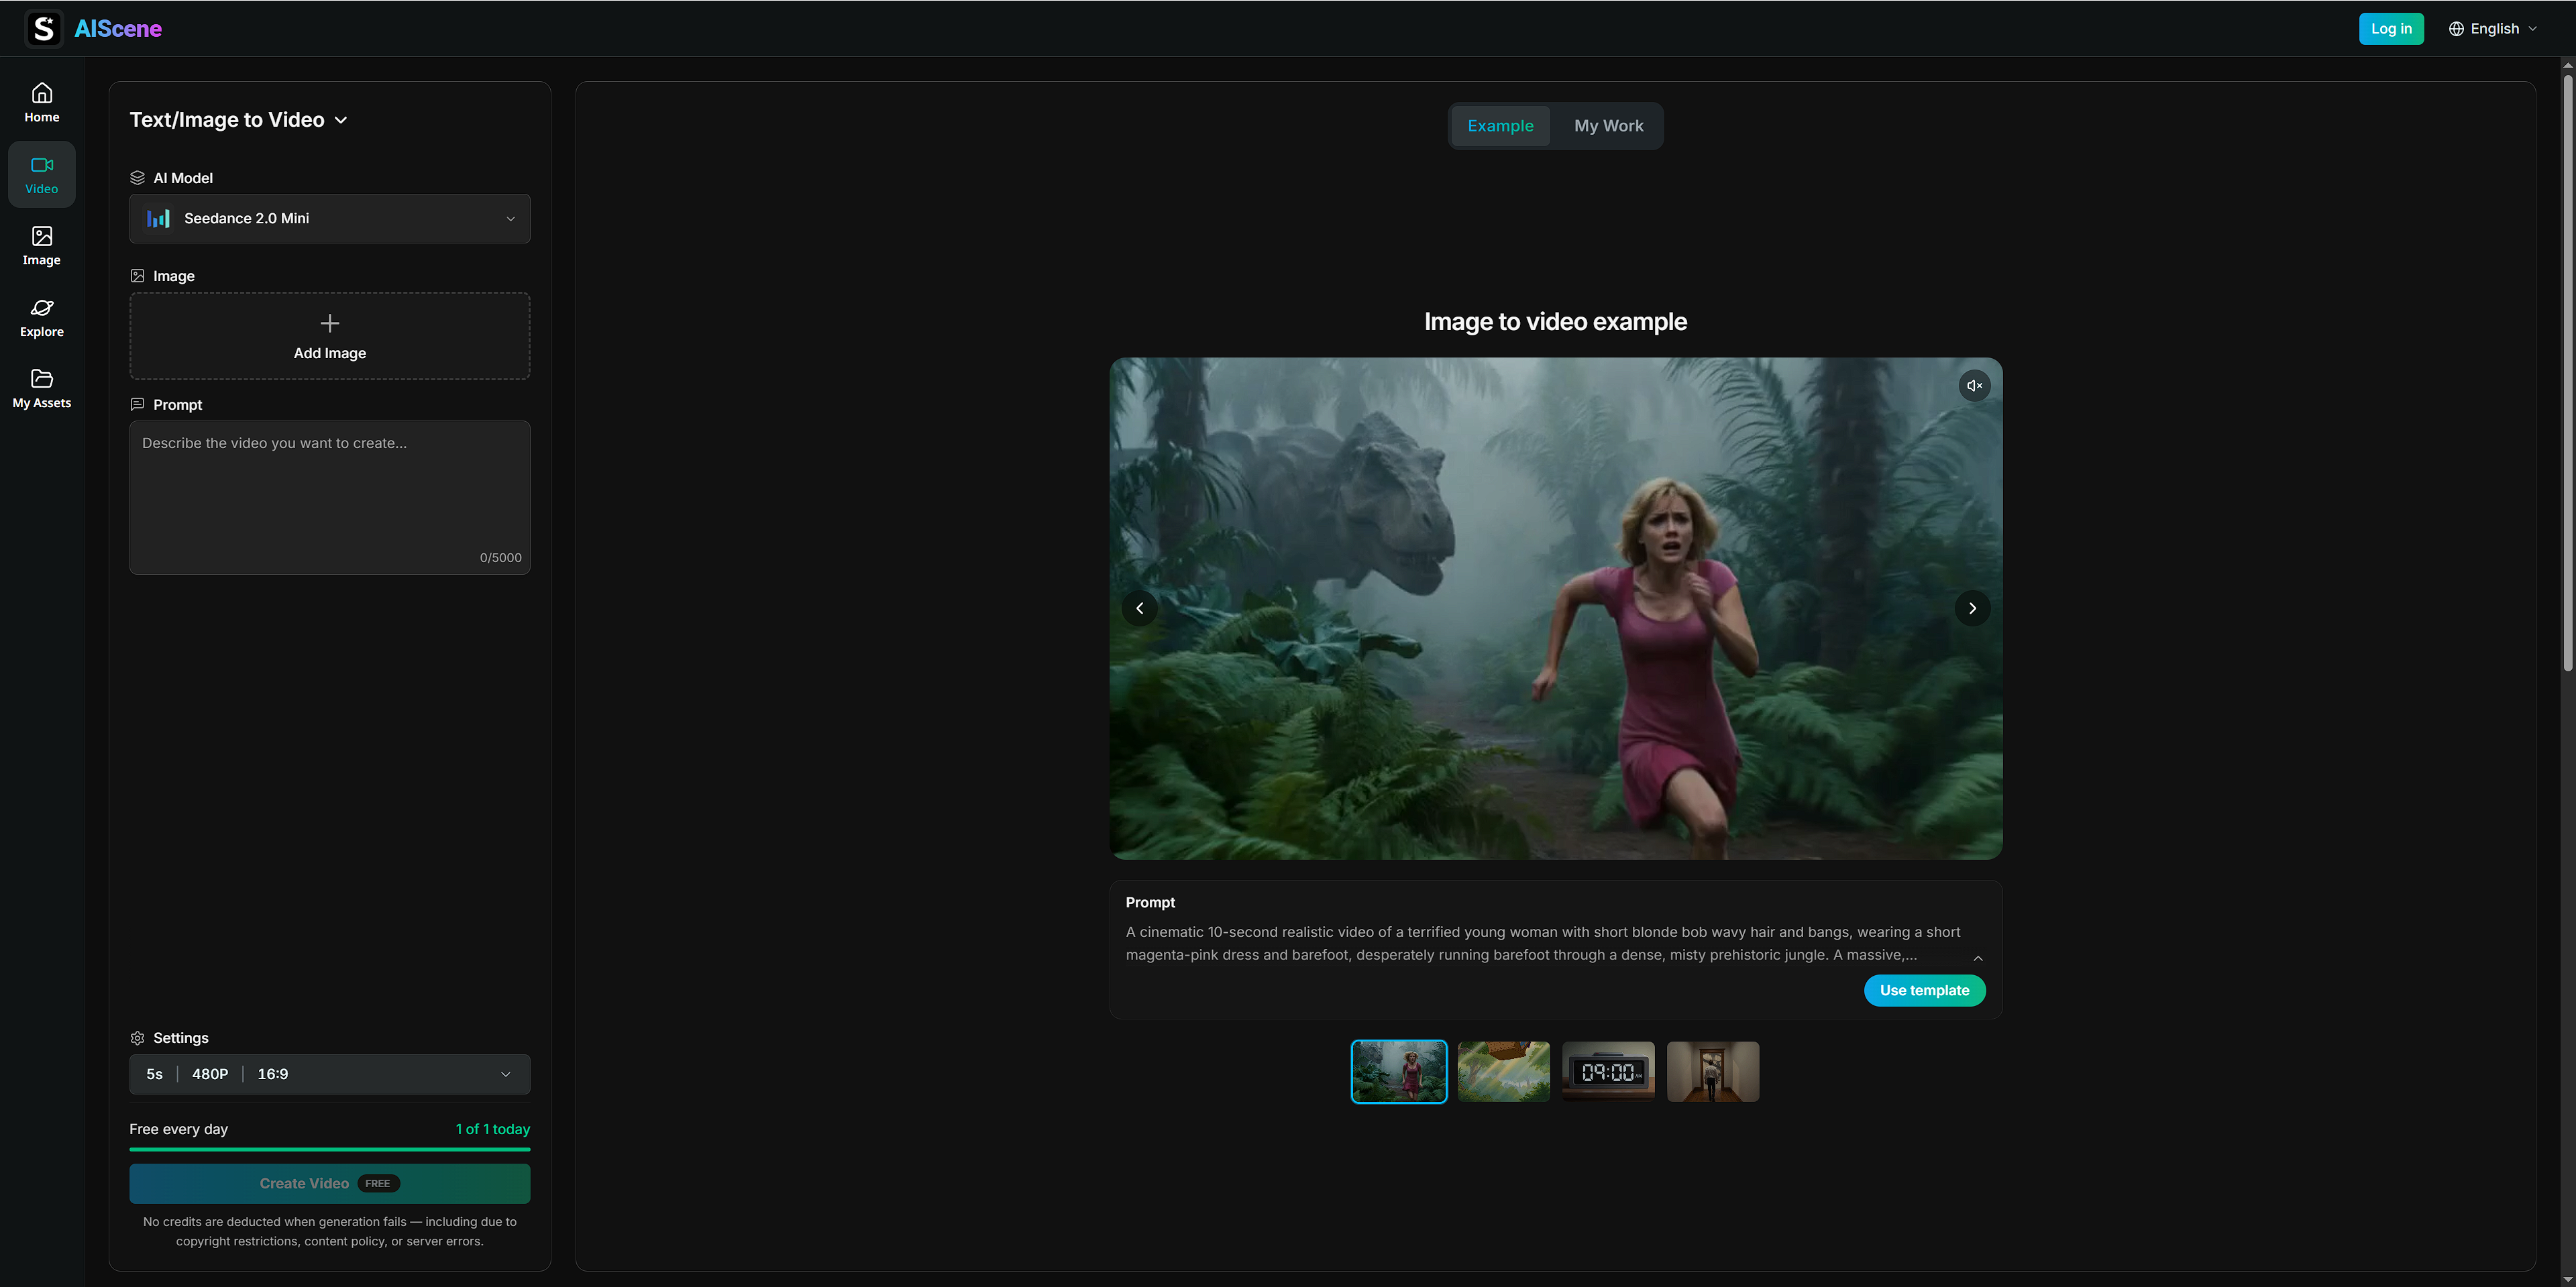Select the 09:00 clock example thumbnail
This screenshot has width=2576, height=1287.
click(1608, 1072)
